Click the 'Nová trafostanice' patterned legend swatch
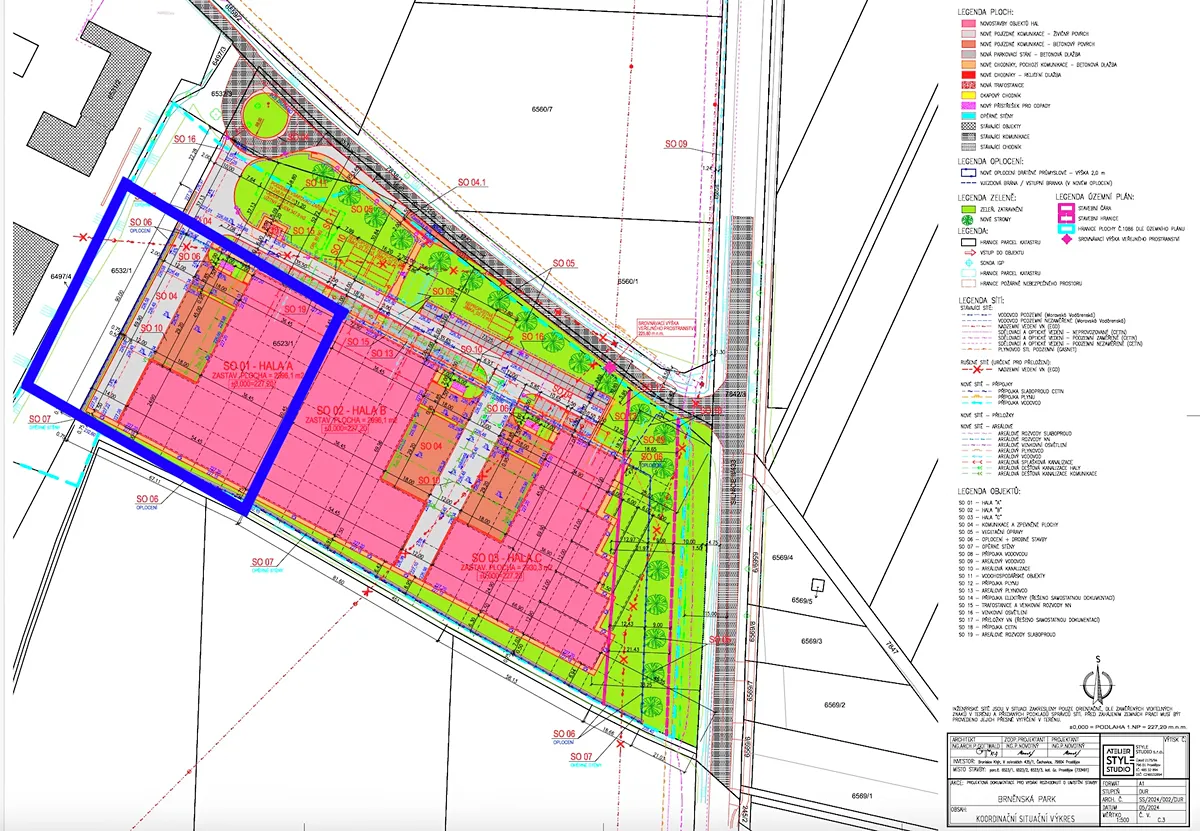The width and height of the screenshot is (1200, 831). 968,85
